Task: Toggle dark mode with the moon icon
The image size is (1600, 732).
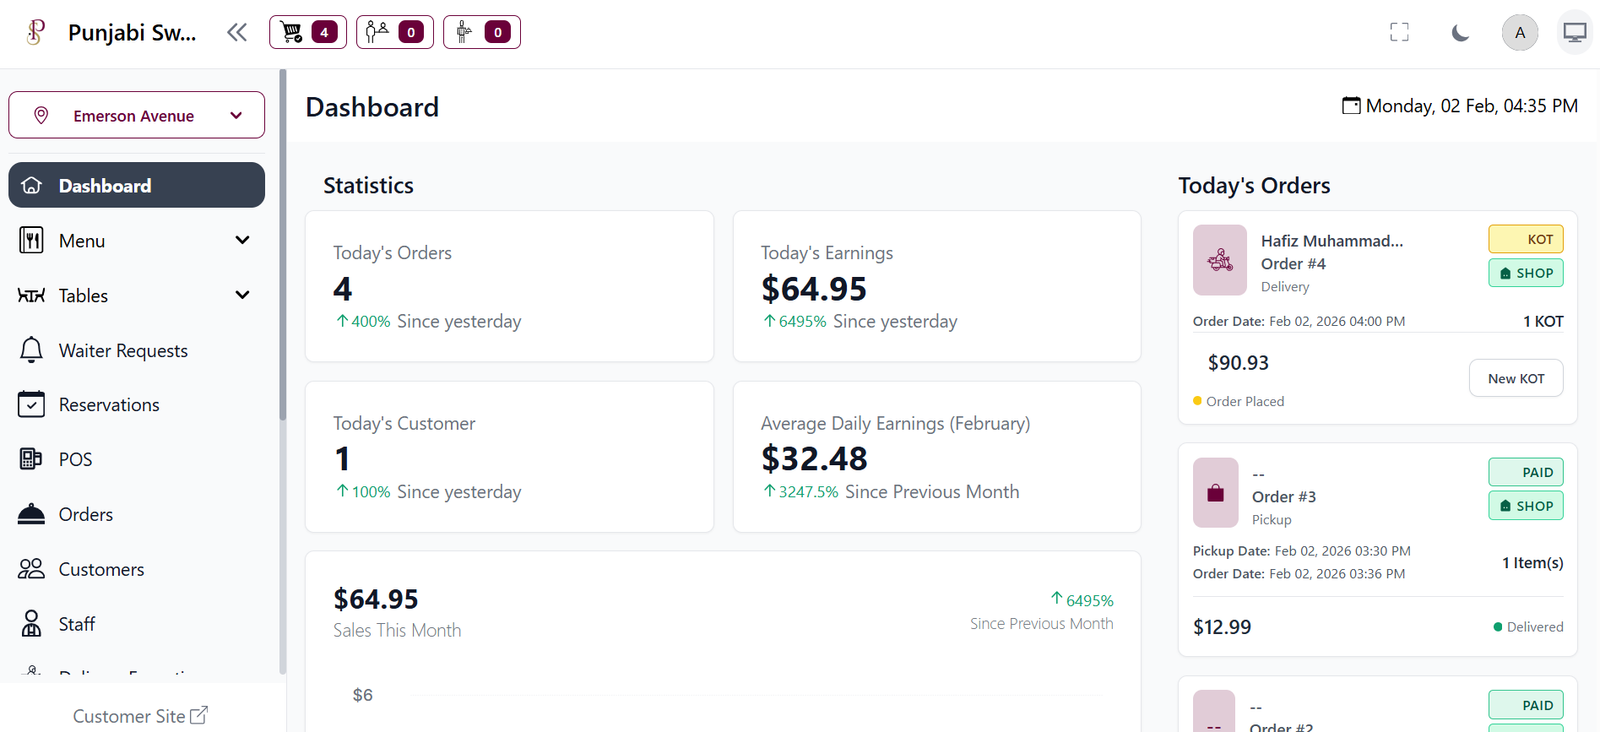Action: (x=1460, y=33)
